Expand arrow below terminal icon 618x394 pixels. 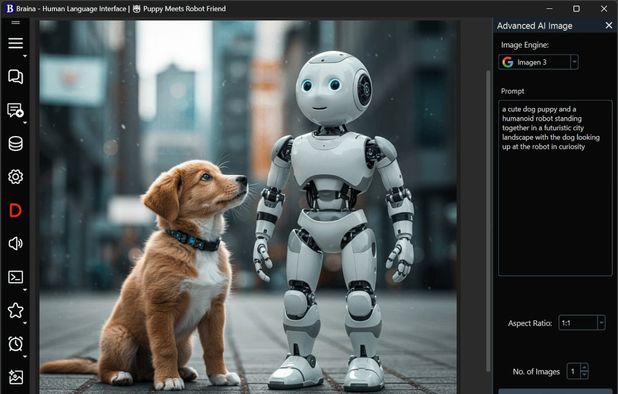coord(25,290)
